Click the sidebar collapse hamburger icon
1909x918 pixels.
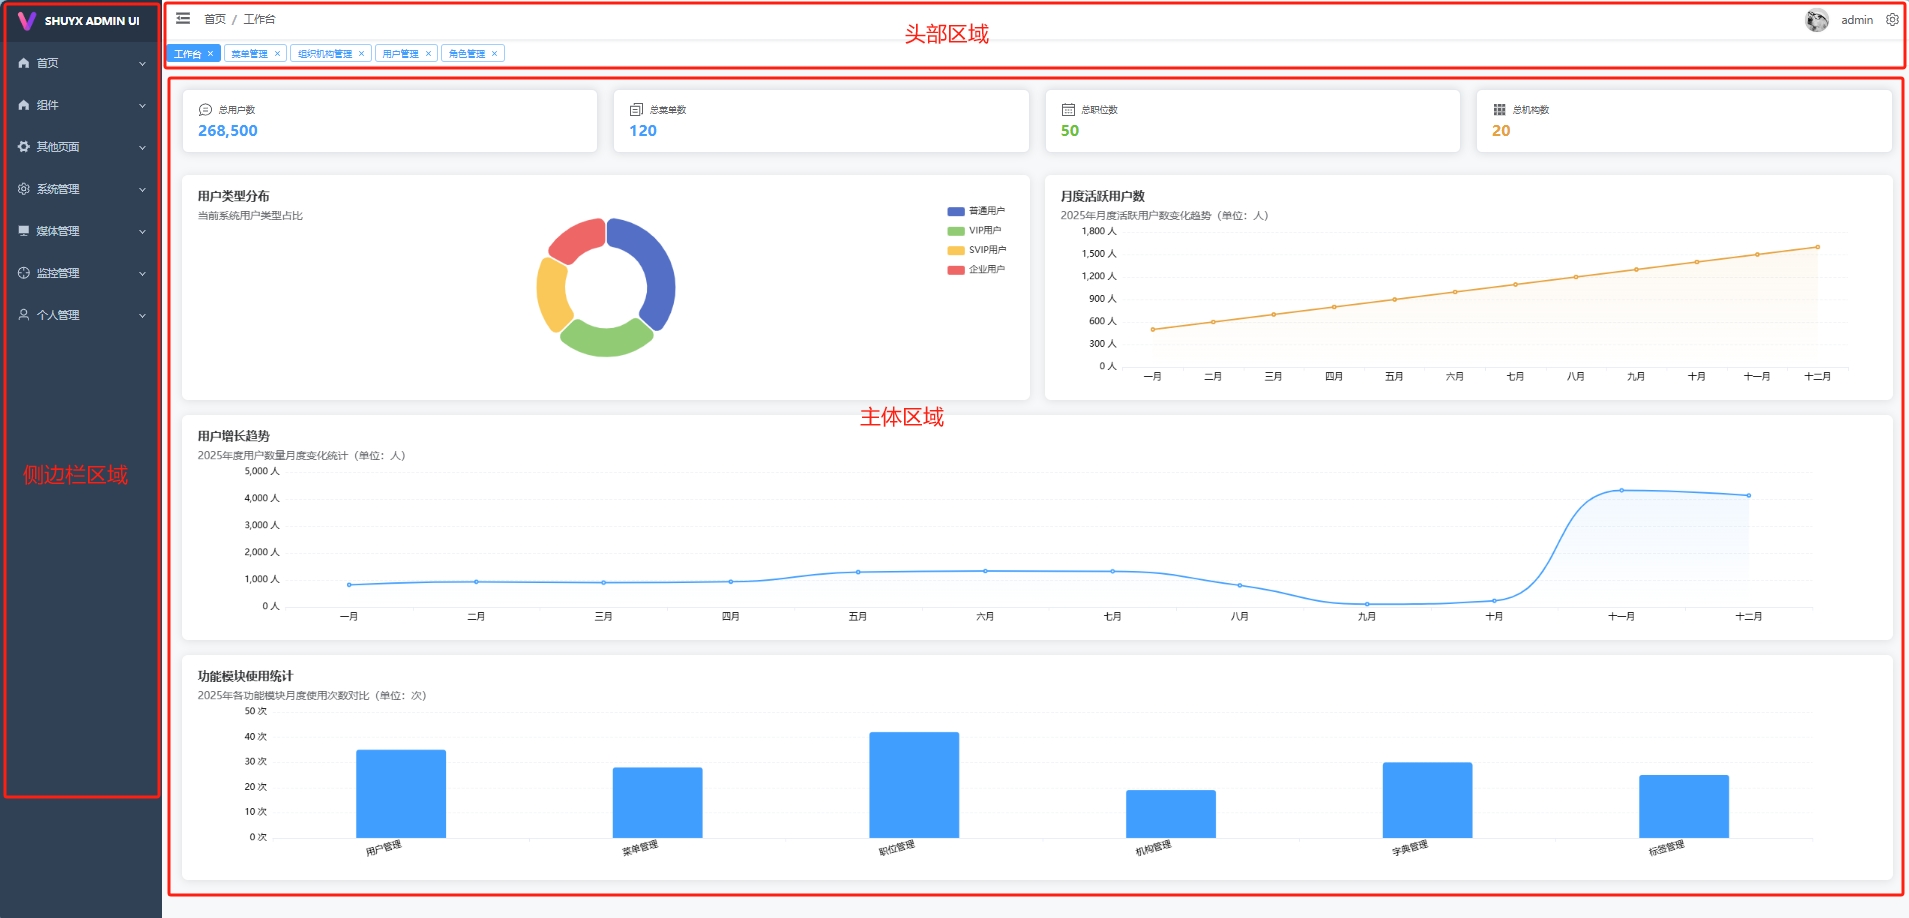pyautogui.click(x=183, y=18)
